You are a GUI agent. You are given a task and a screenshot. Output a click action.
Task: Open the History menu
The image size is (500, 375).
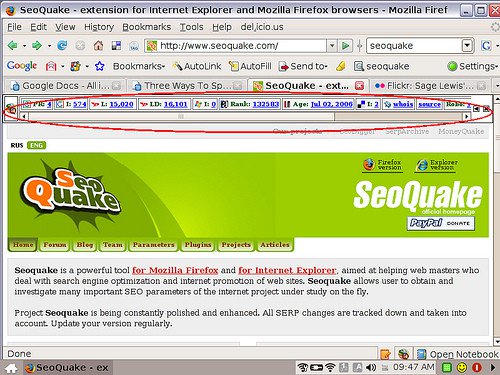tap(99, 27)
